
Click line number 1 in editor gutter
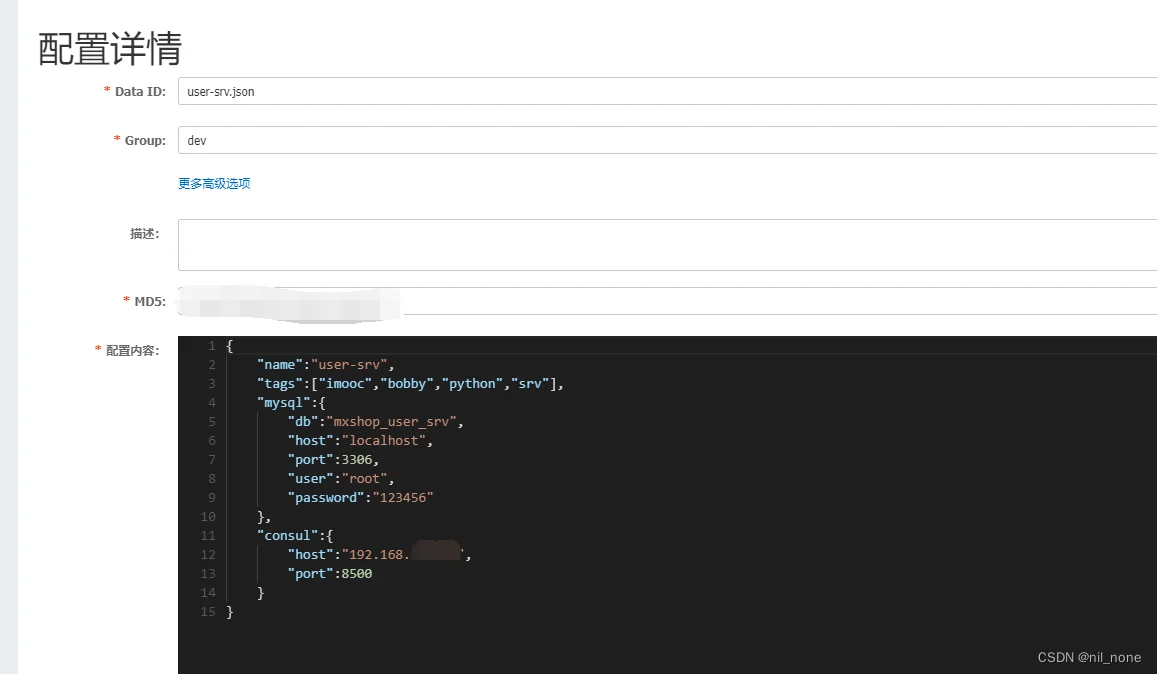pyautogui.click(x=211, y=346)
